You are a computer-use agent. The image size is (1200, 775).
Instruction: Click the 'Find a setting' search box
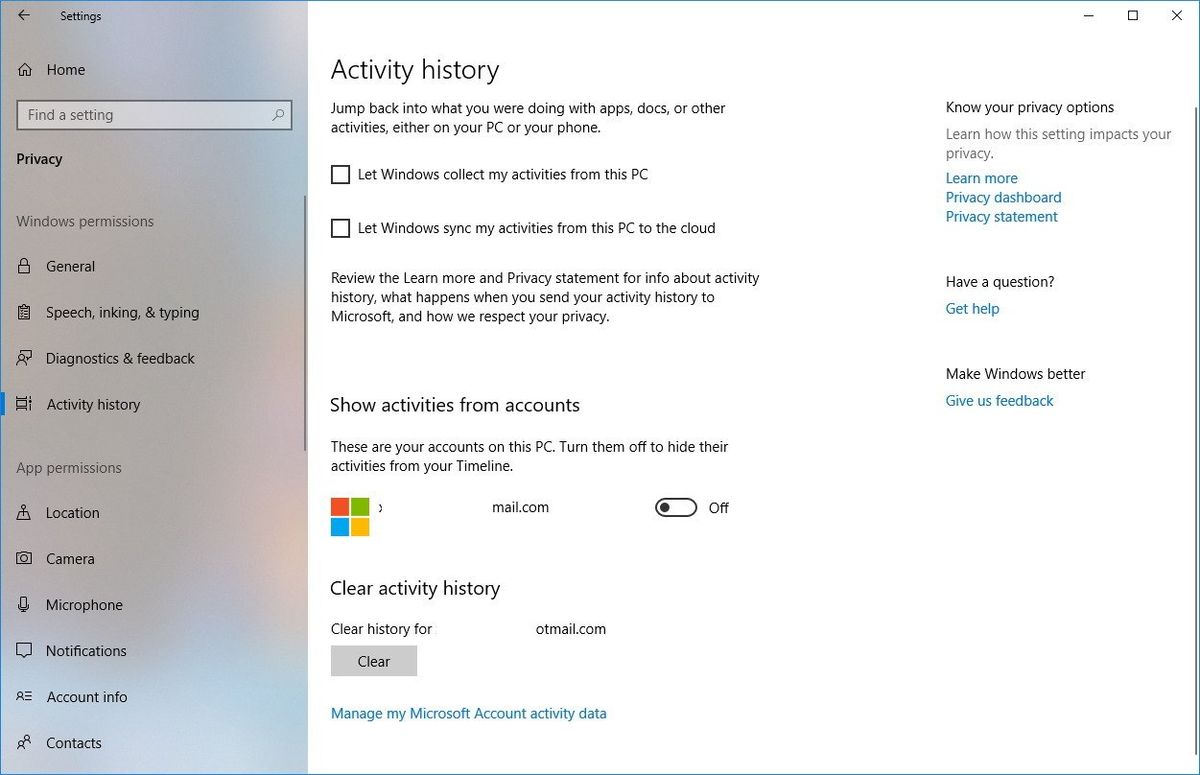point(154,114)
